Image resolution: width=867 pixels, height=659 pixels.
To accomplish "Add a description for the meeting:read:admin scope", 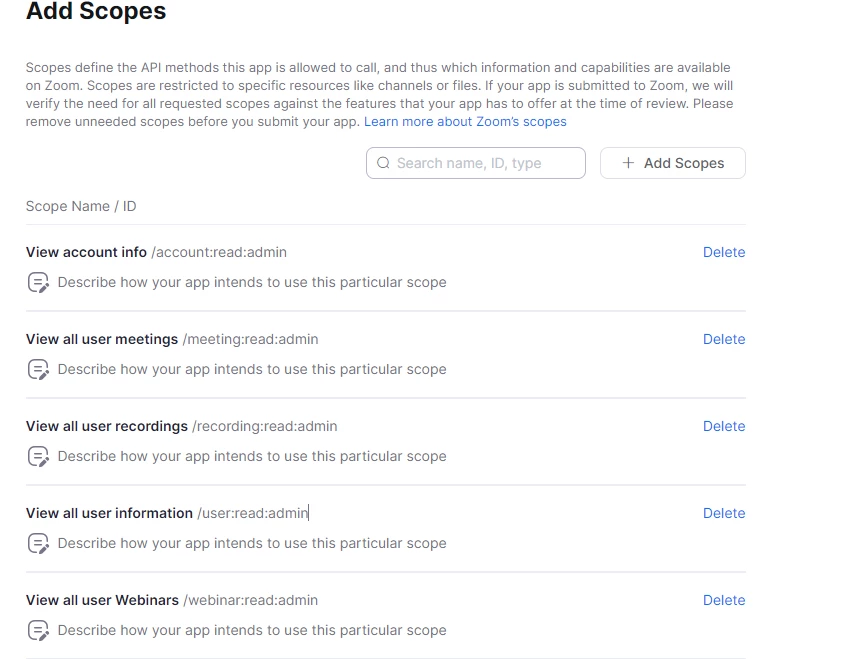I will [251, 369].
